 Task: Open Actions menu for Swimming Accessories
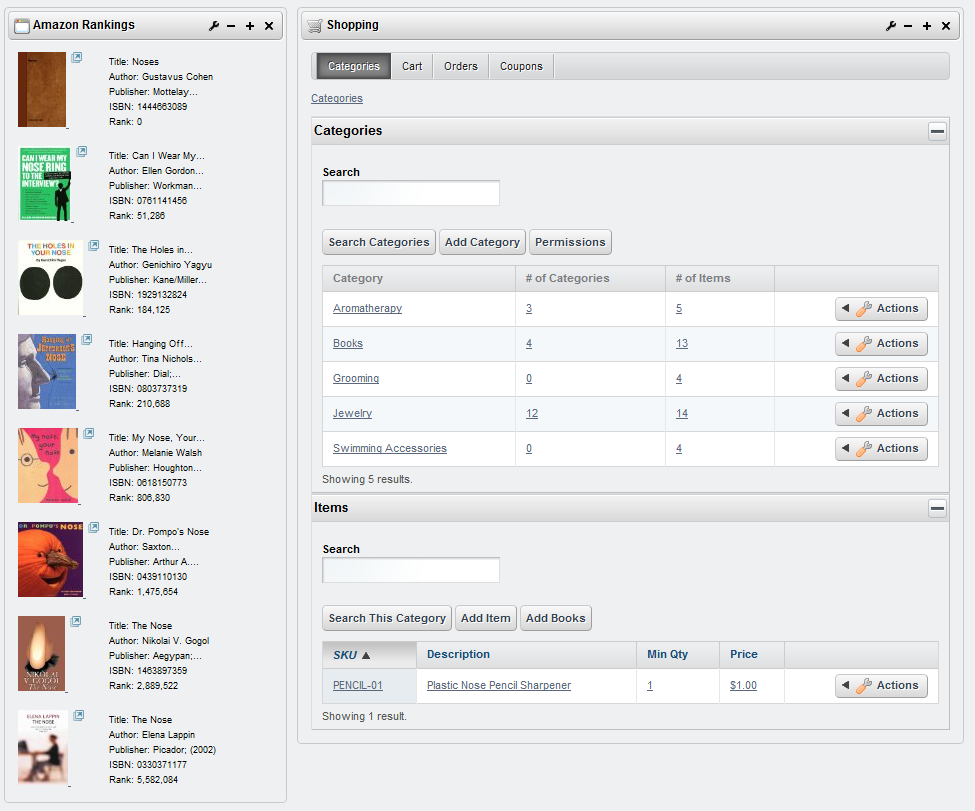[x=881, y=448]
